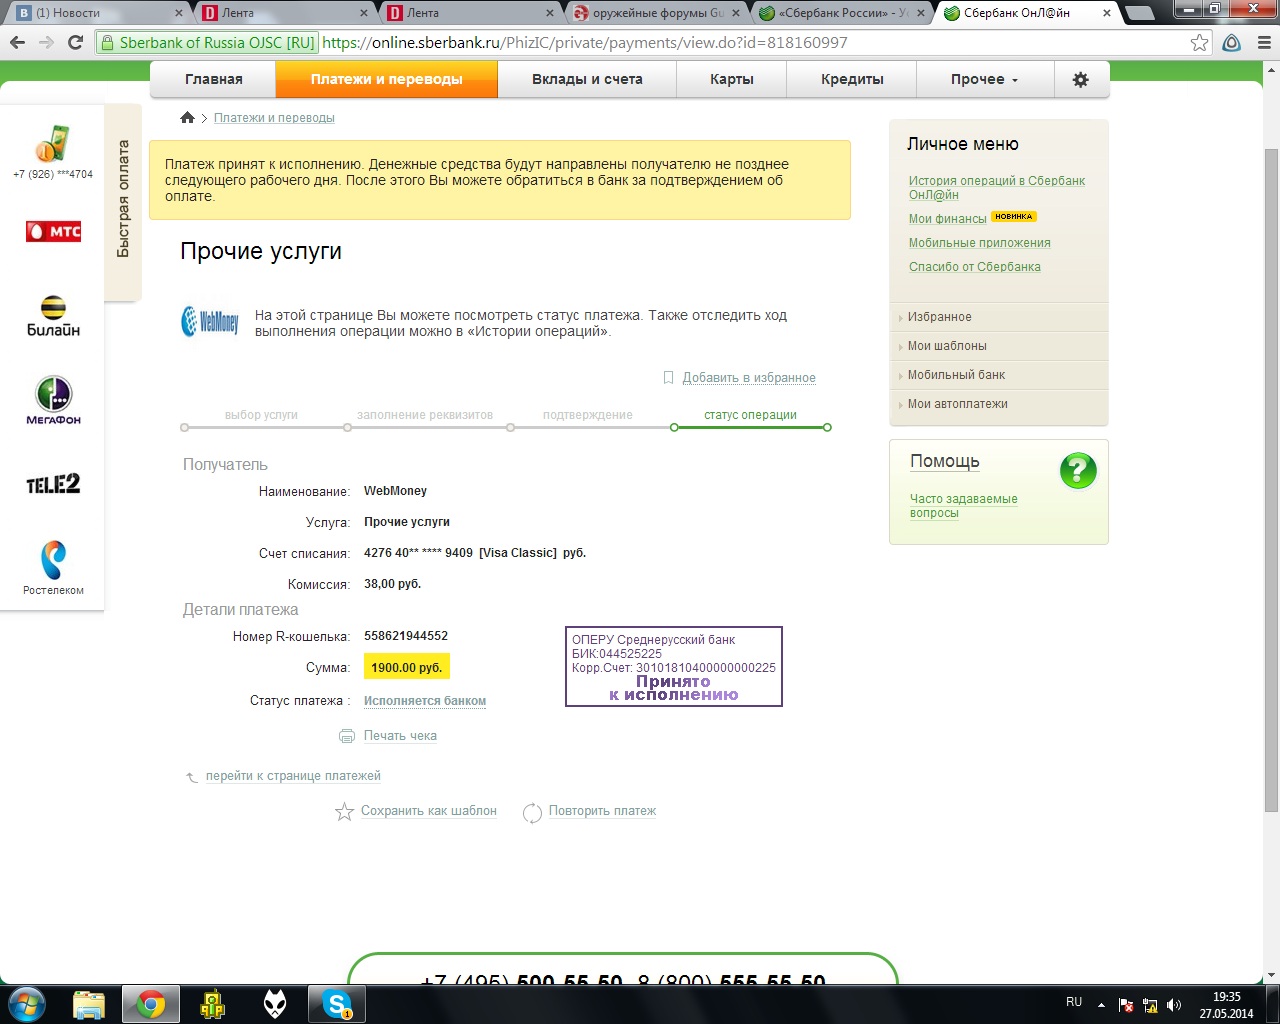Click the printer icon beside Печать чека

point(347,736)
